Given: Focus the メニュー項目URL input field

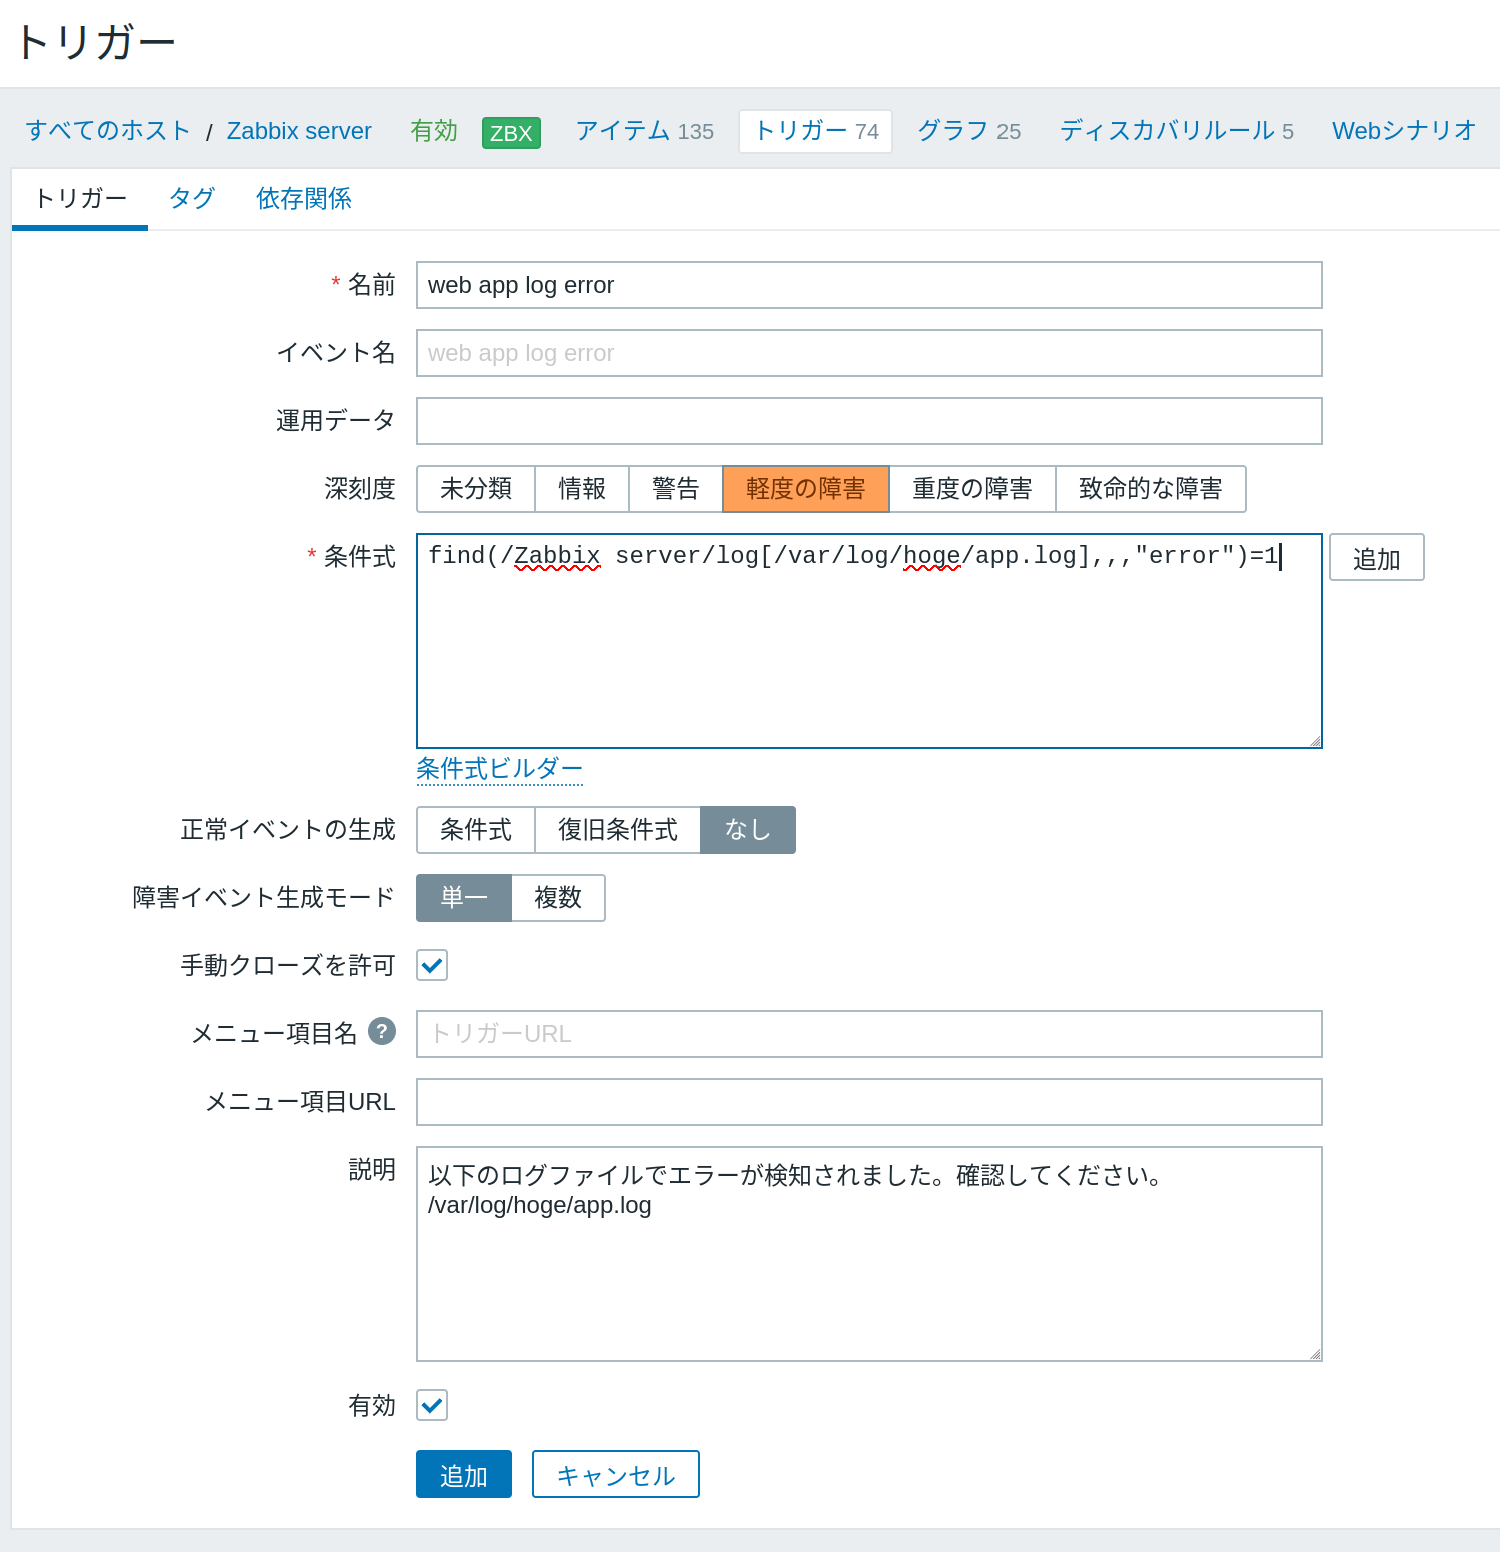Looking at the screenshot, I should point(868,1102).
